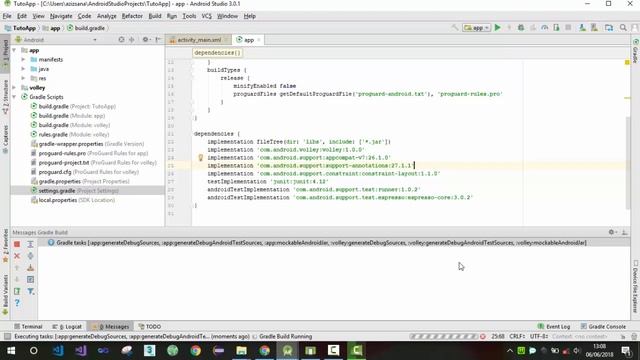
Task: Click the collapse all icon in Messages panel
Action: [30, 256]
